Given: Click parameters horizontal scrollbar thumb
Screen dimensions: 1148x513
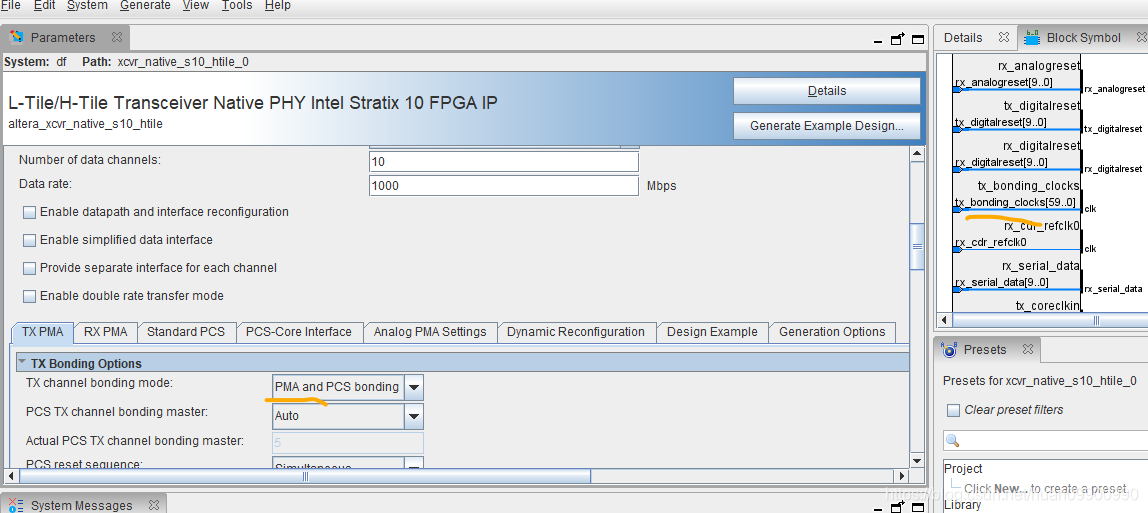Looking at the screenshot, I should 305,476.
